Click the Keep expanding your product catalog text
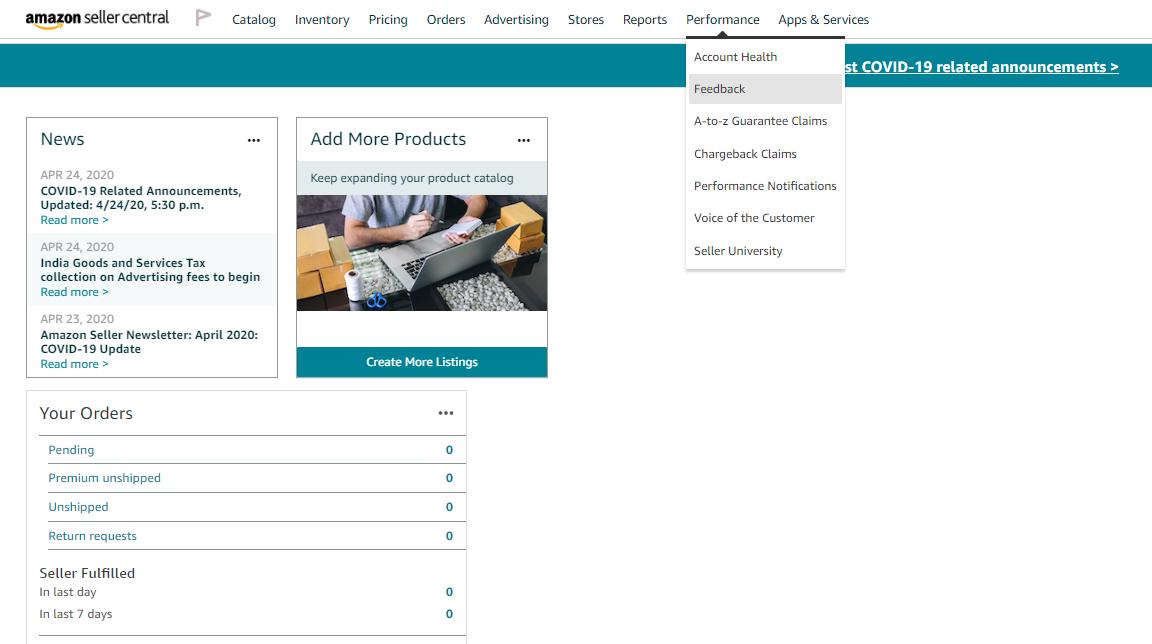The image size is (1152, 644). [411, 178]
